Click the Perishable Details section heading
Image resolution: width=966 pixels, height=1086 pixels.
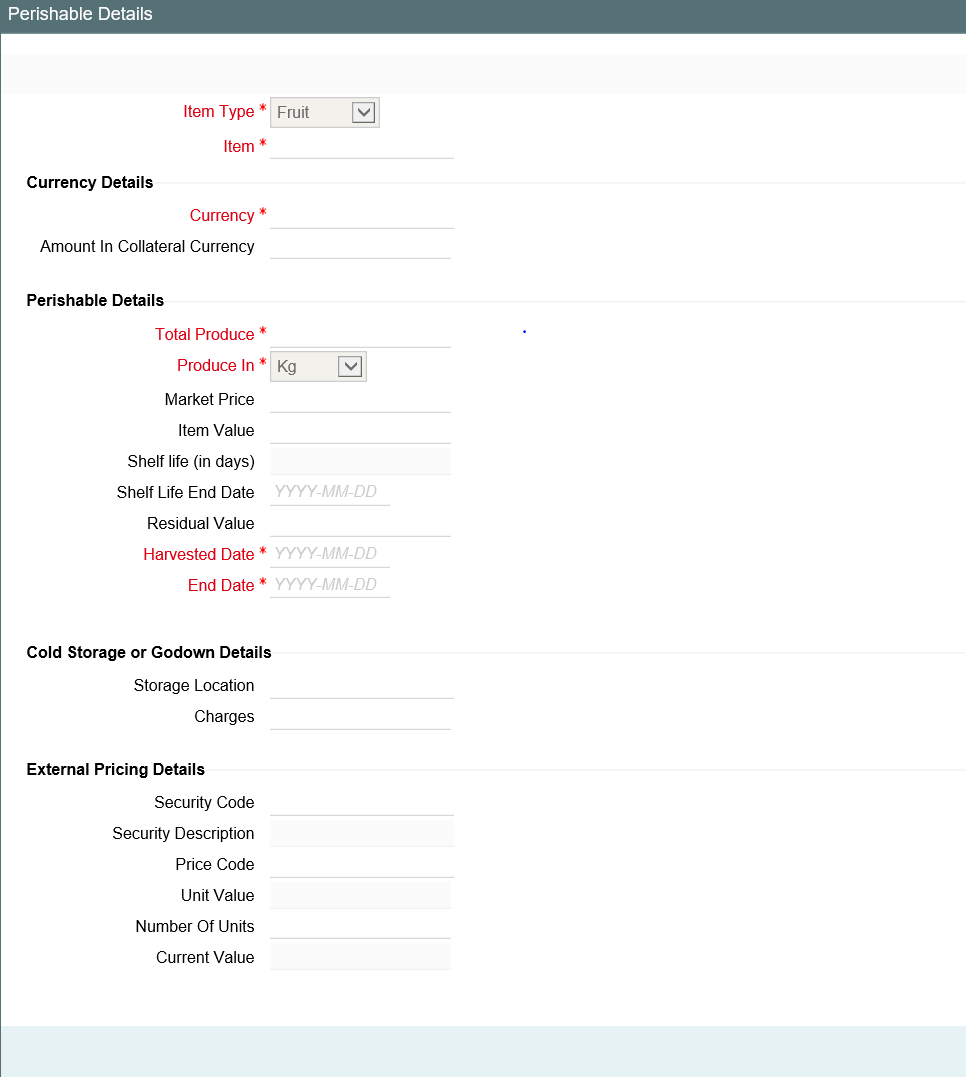coord(95,301)
